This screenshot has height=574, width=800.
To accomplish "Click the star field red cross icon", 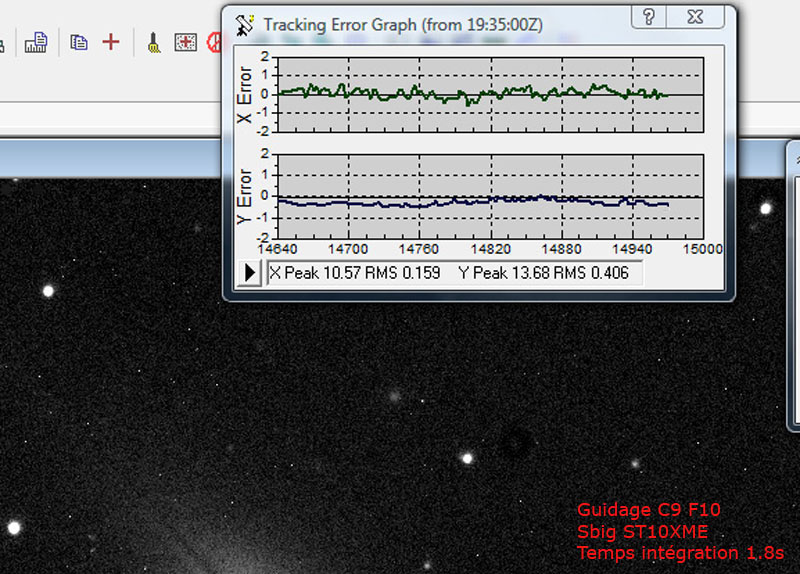I will point(185,42).
